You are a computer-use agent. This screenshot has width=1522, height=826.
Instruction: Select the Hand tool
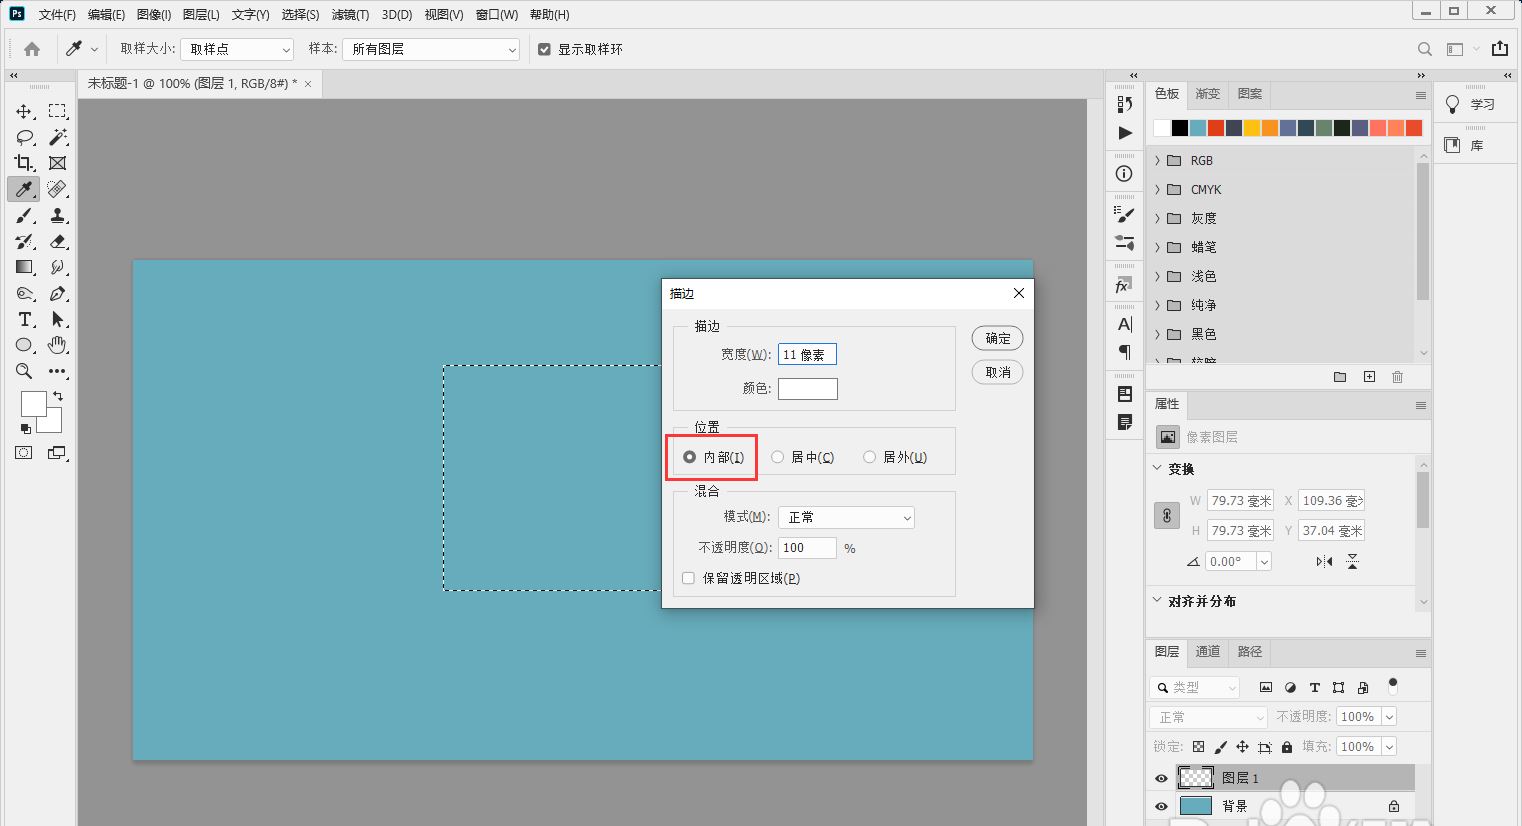(x=58, y=345)
